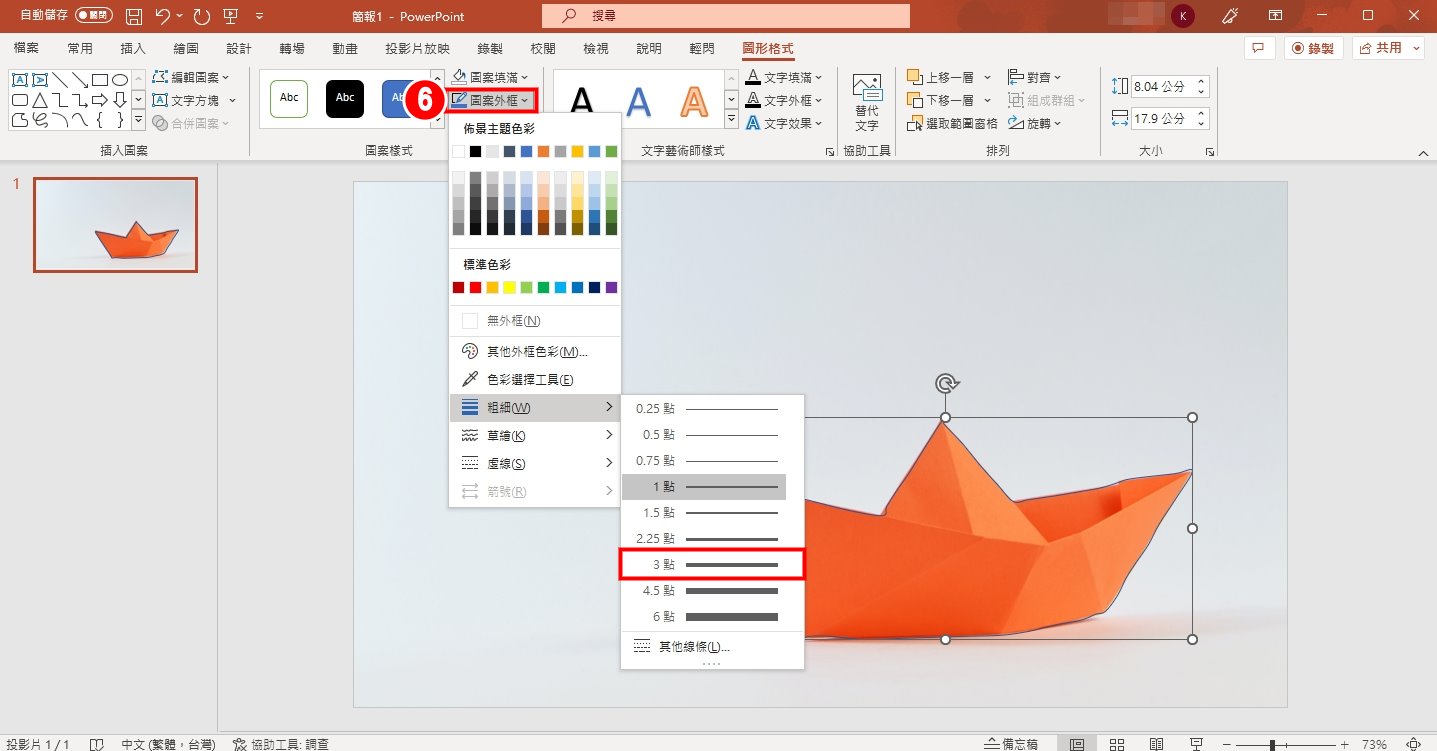Choose 色彩選擇工具 eyedropper

point(534,379)
